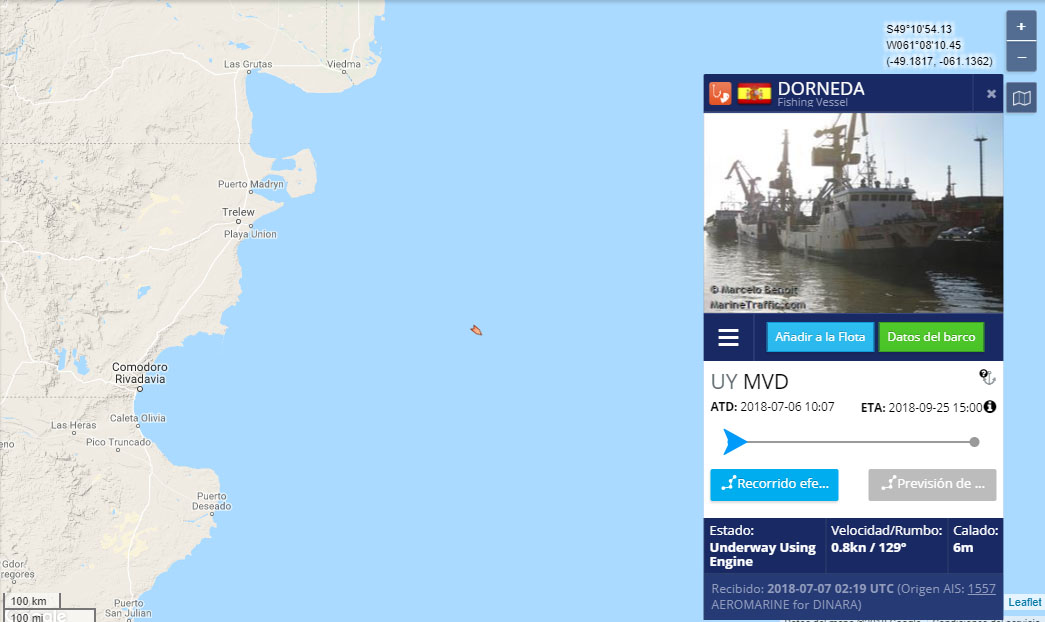Click the UY MVD port name

tap(750, 382)
